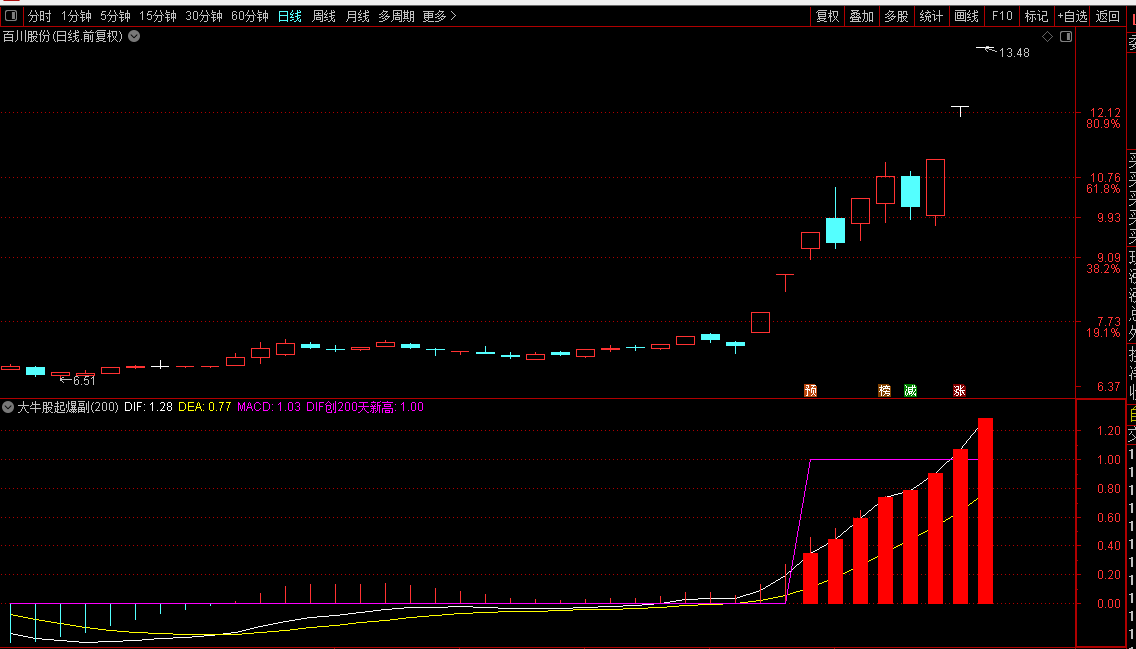
Task: Open dropdown next to 百川股份(日线 前复权)
Action: tap(134, 36)
